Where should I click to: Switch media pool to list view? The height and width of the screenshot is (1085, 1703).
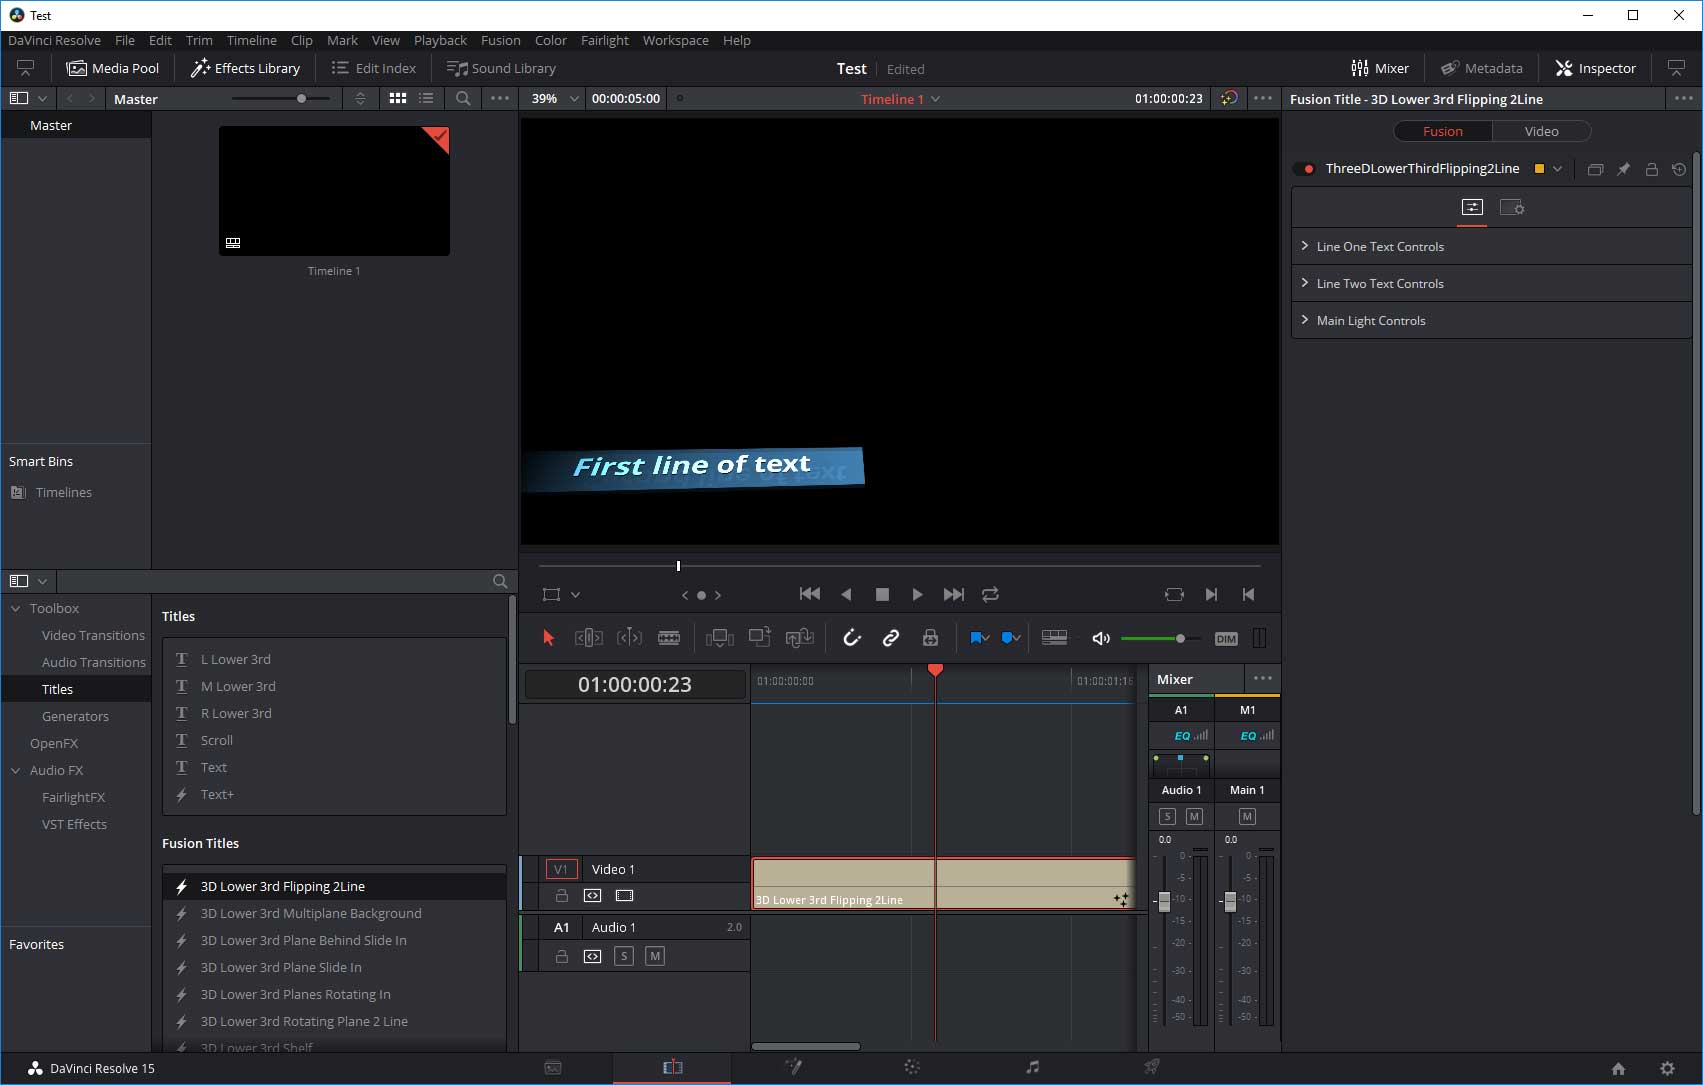(426, 98)
